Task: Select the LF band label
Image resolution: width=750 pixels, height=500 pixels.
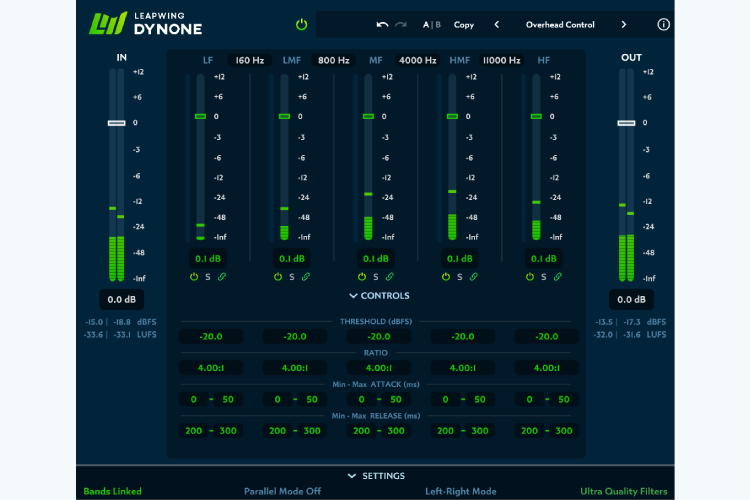Action: click(208, 60)
